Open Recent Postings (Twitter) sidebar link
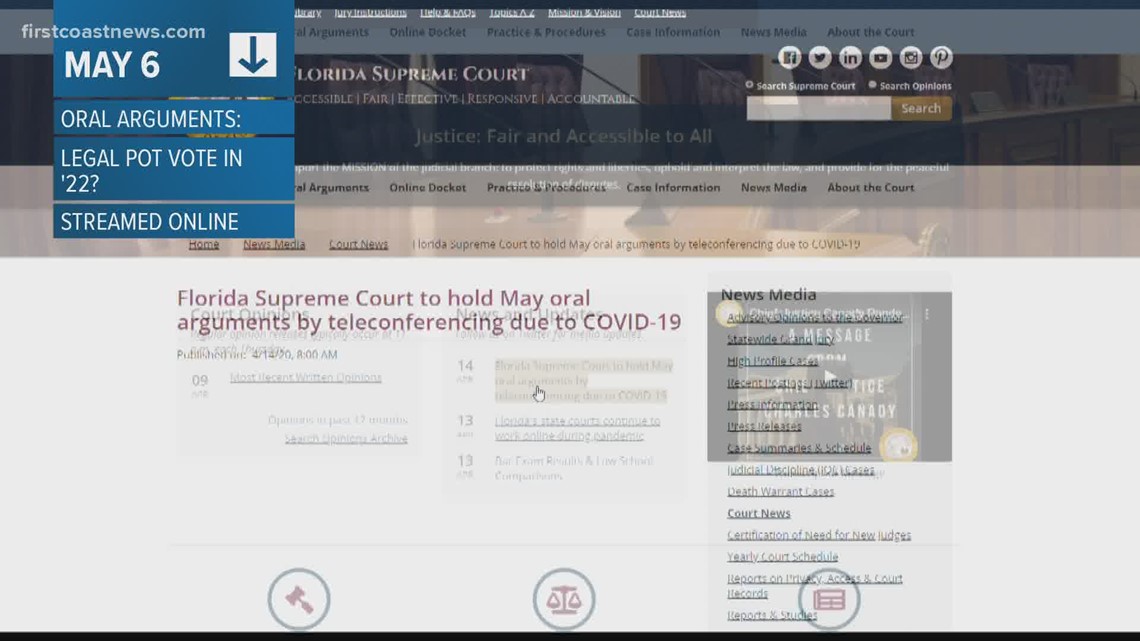 click(x=790, y=382)
